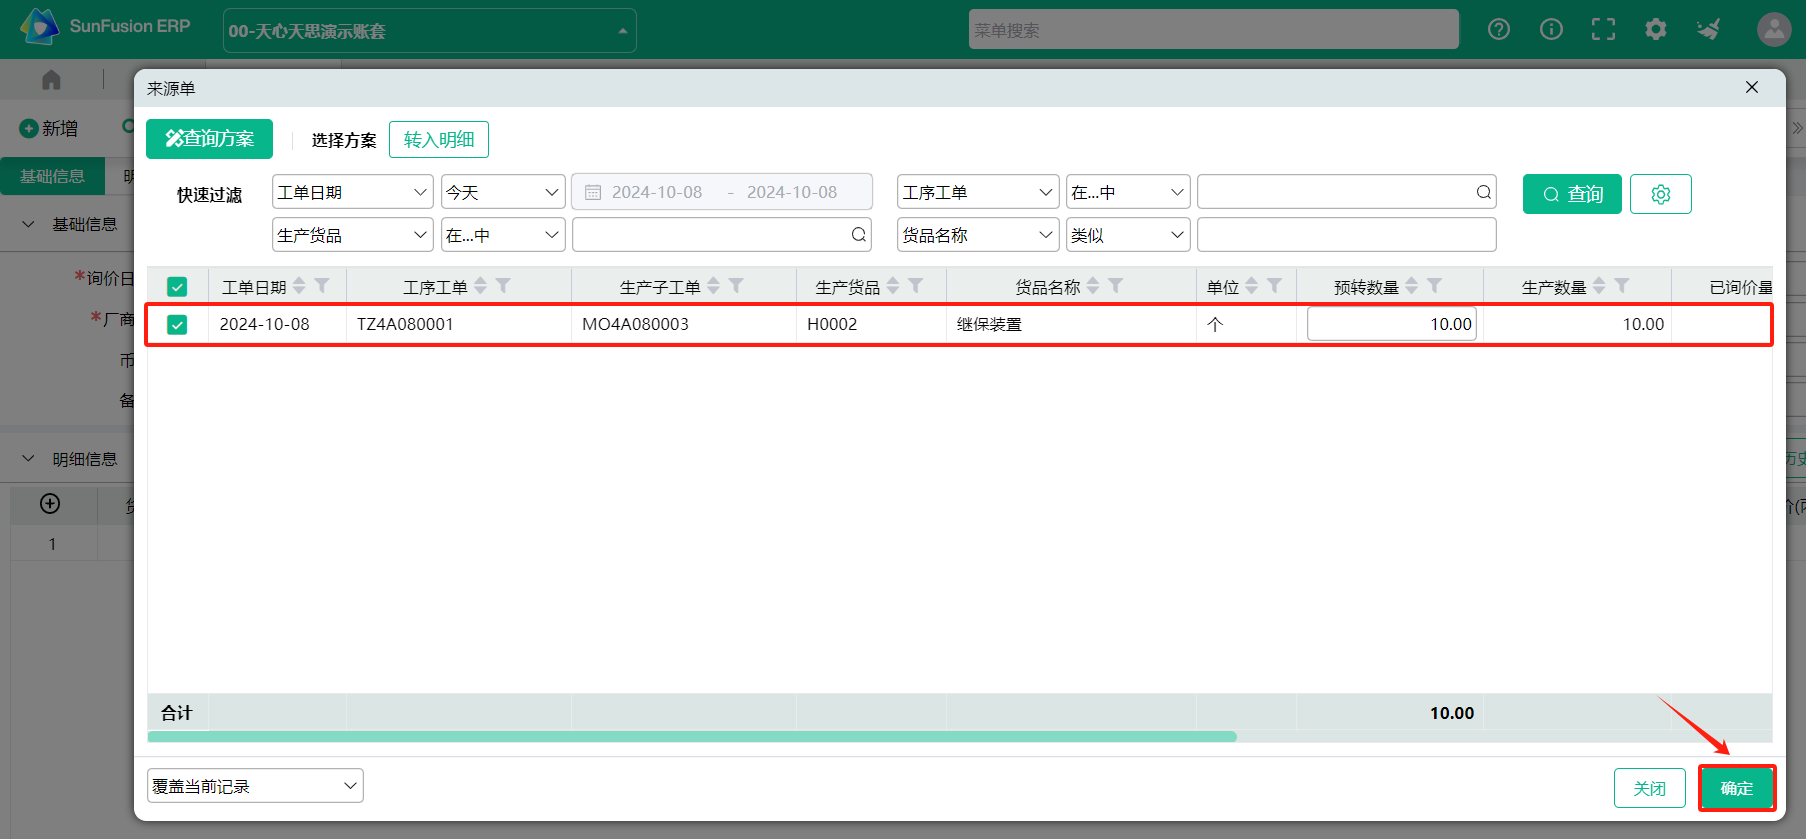Image resolution: width=1806 pixels, height=839 pixels.
Task: Sort by 工序工单 column arrows
Action: click(480, 286)
